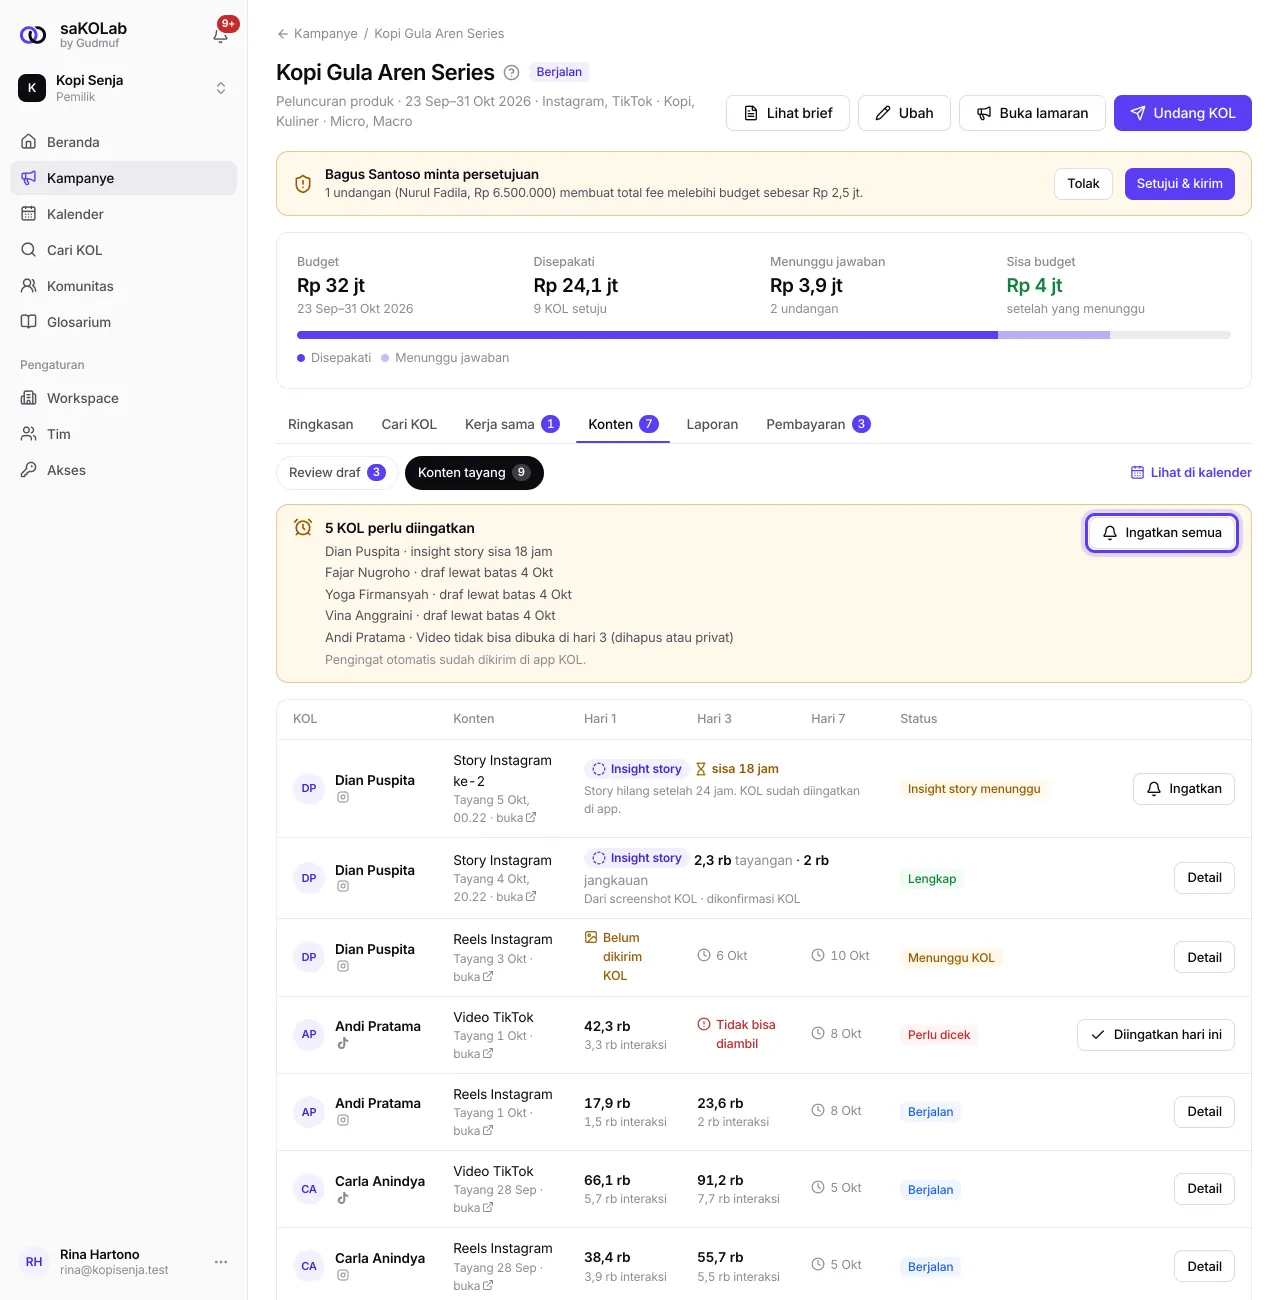Open Workspace settings

pyautogui.click(x=124, y=398)
